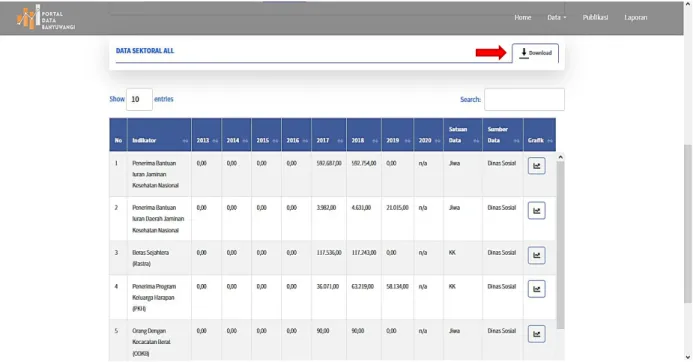Select Beras Sejahtera (Rastra) indicator text

(150, 258)
